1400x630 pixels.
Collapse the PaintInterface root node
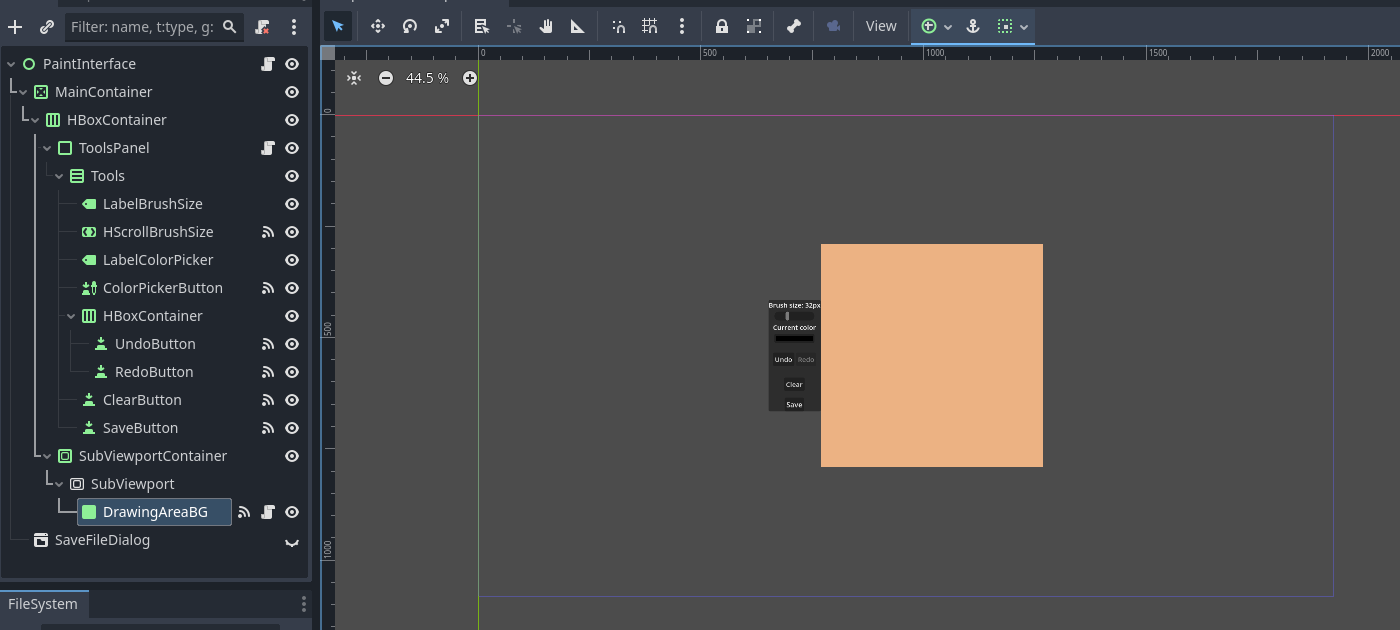[x=11, y=64]
